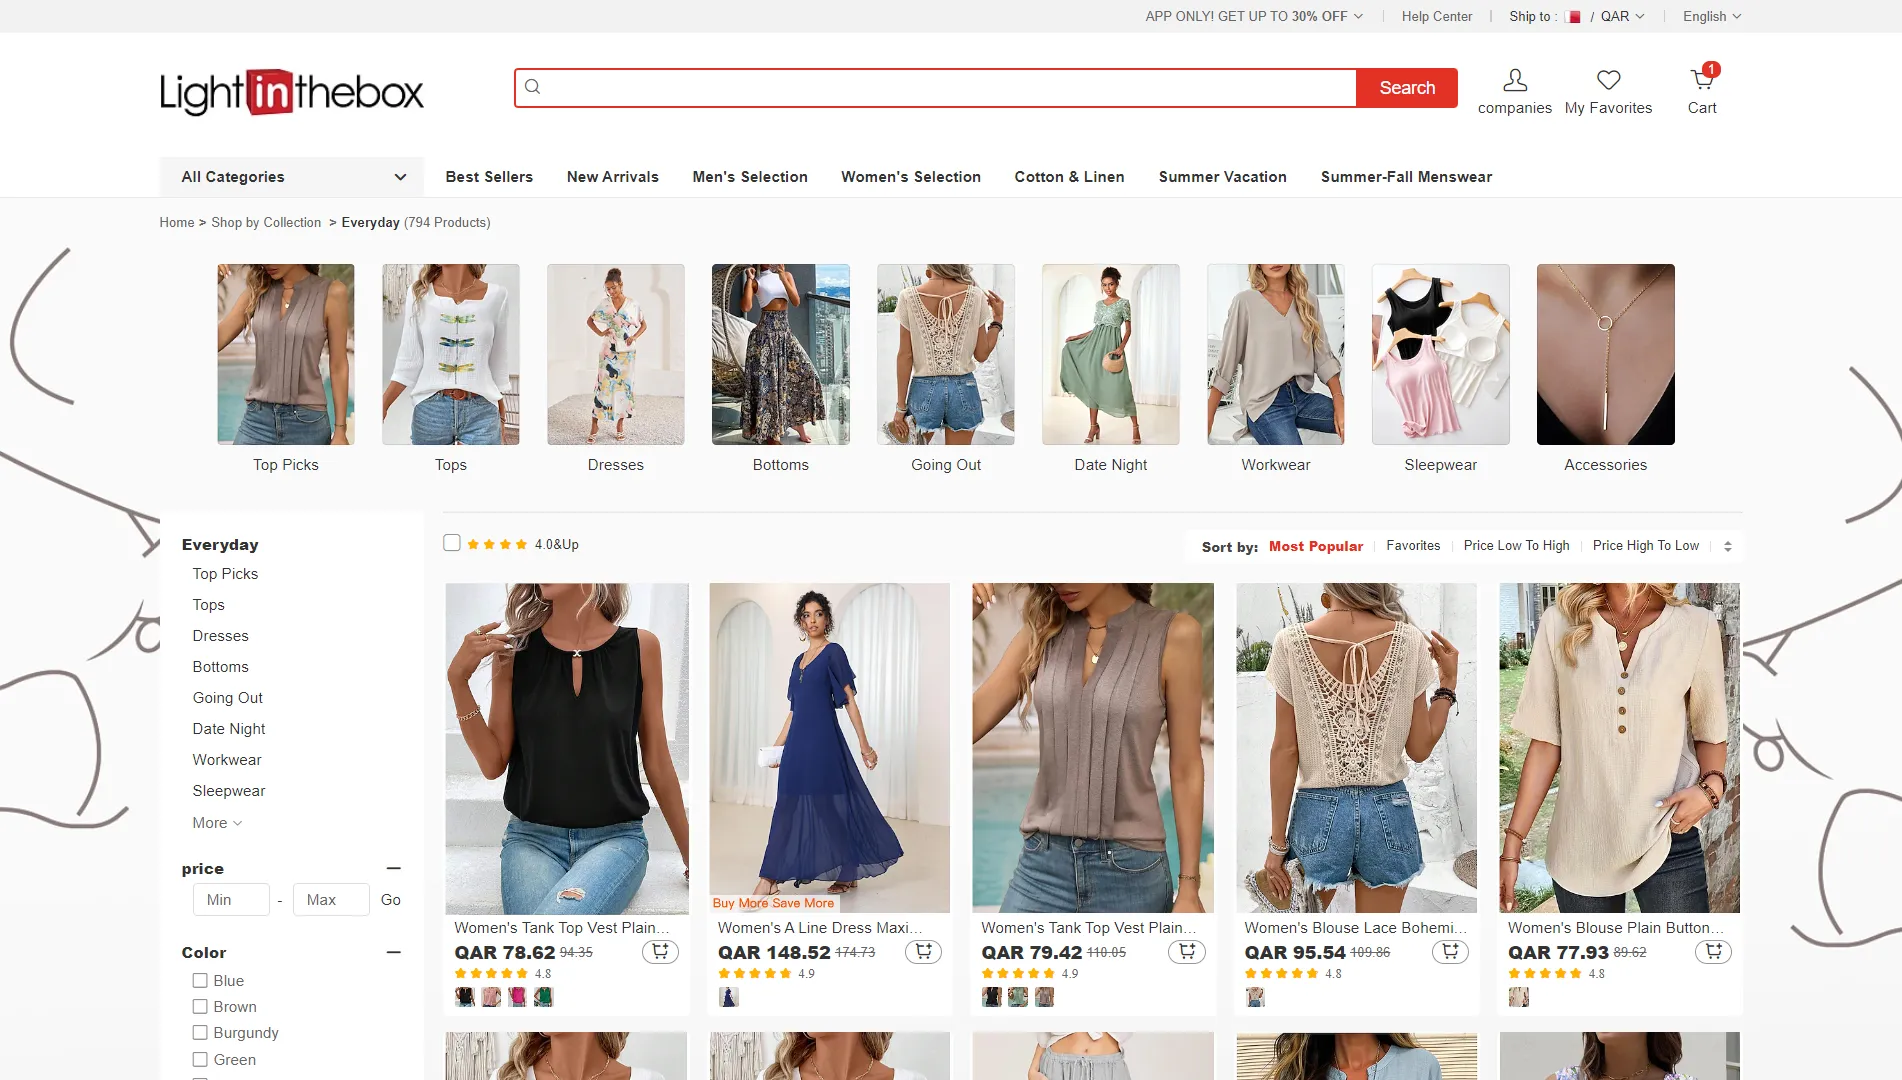Select the magenta swatch on first Tank Top
The width and height of the screenshot is (1902, 1080).
point(517,997)
